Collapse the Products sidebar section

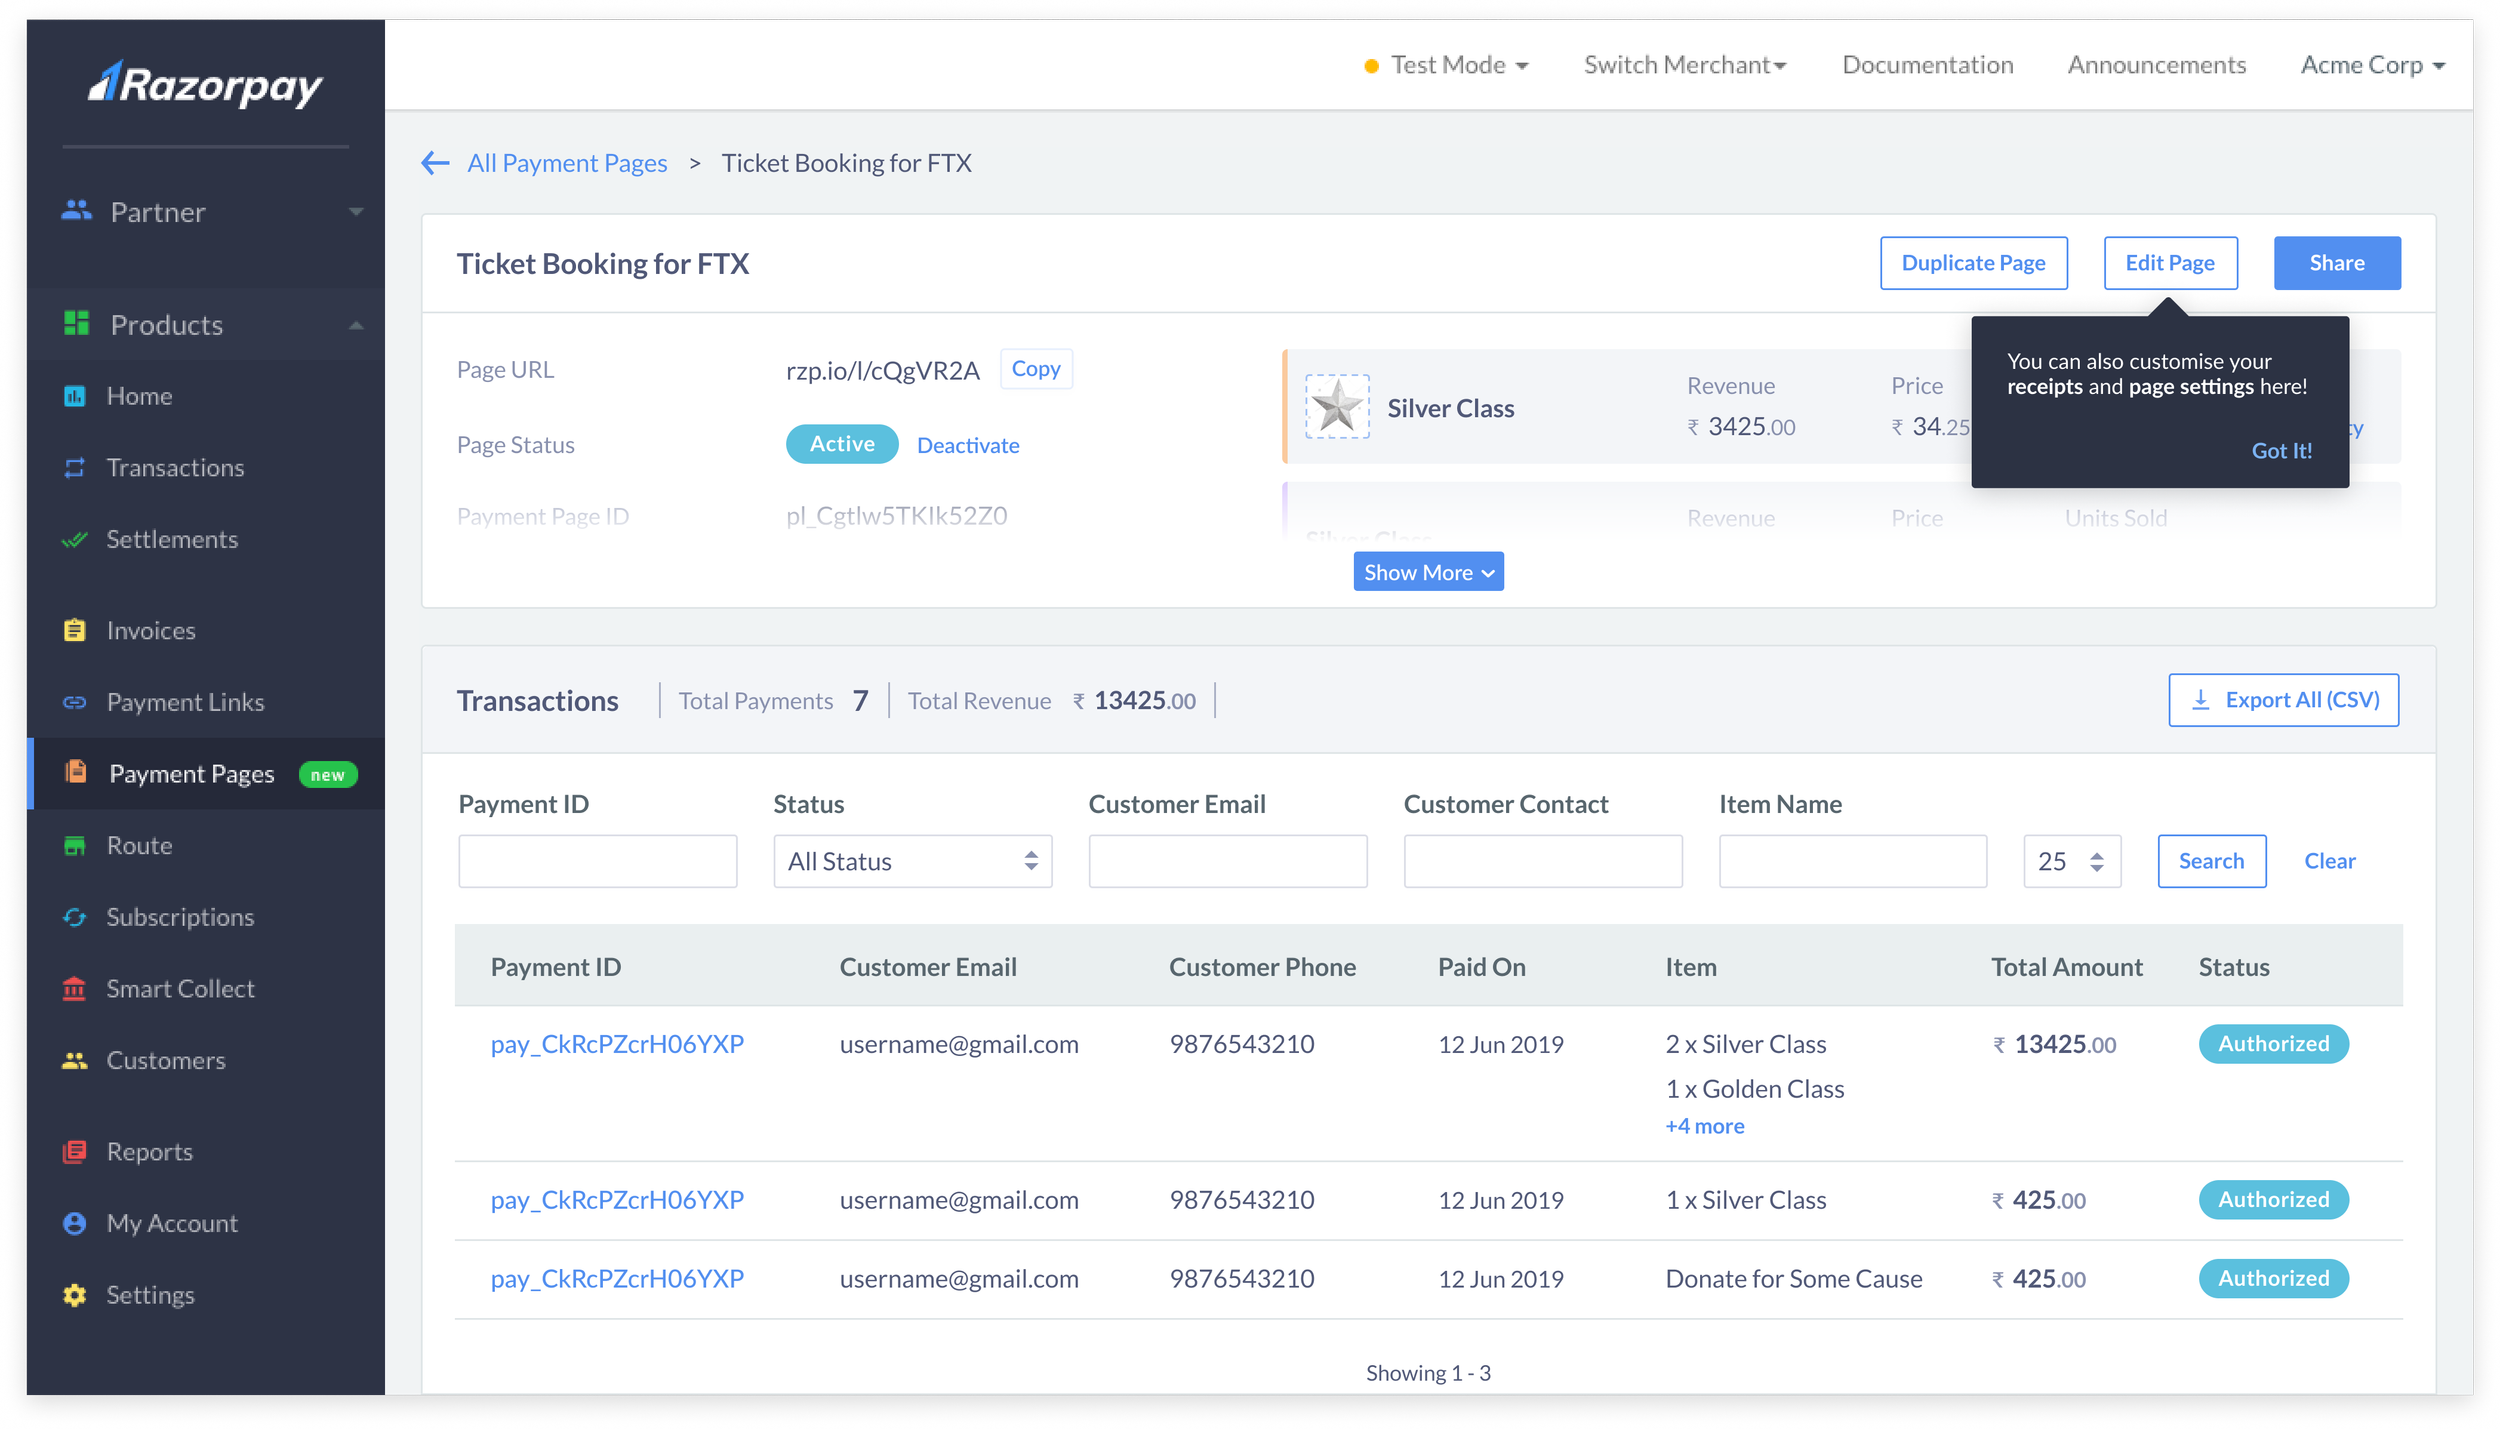coord(356,325)
